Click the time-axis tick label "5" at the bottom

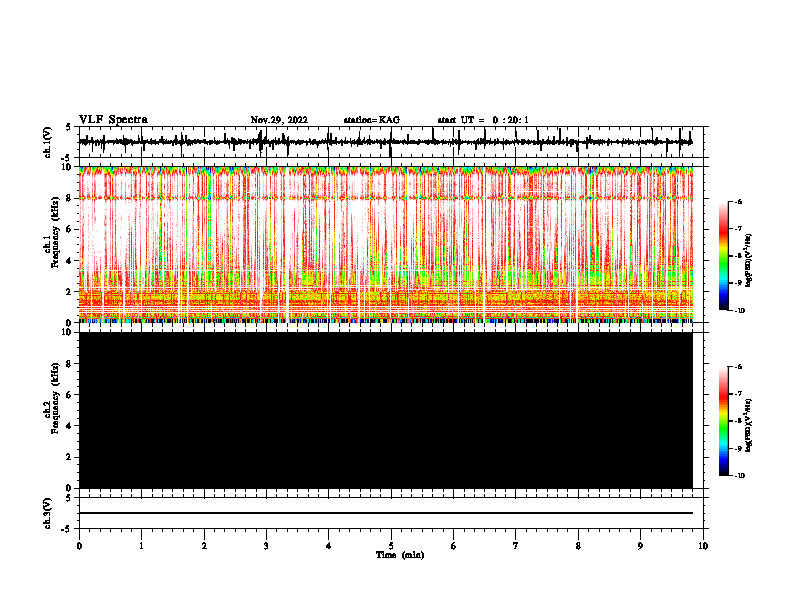(391, 546)
